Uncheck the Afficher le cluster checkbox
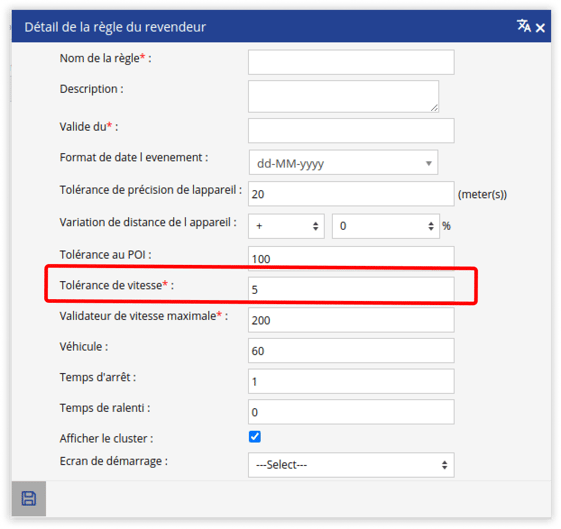The image size is (561, 529). [x=255, y=437]
